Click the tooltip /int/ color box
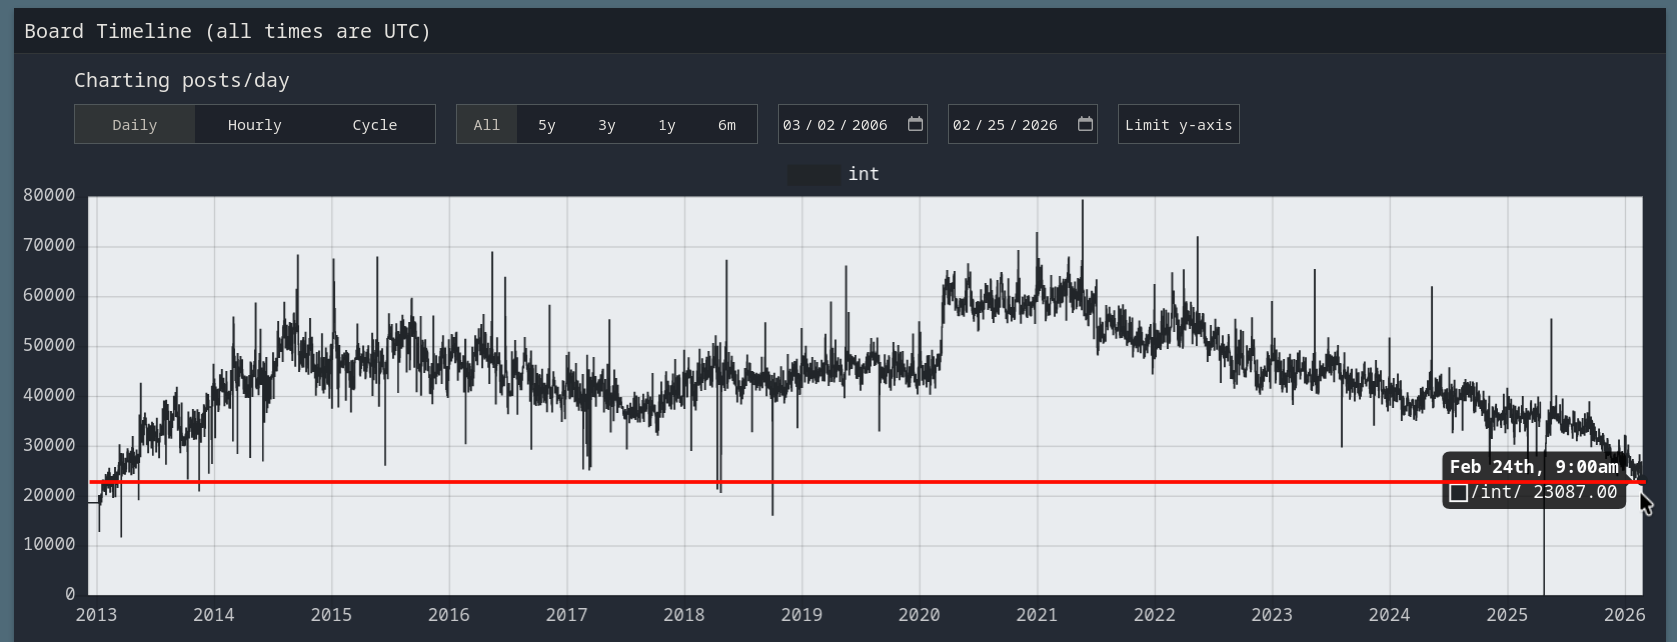1677x642 pixels. [1458, 492]
